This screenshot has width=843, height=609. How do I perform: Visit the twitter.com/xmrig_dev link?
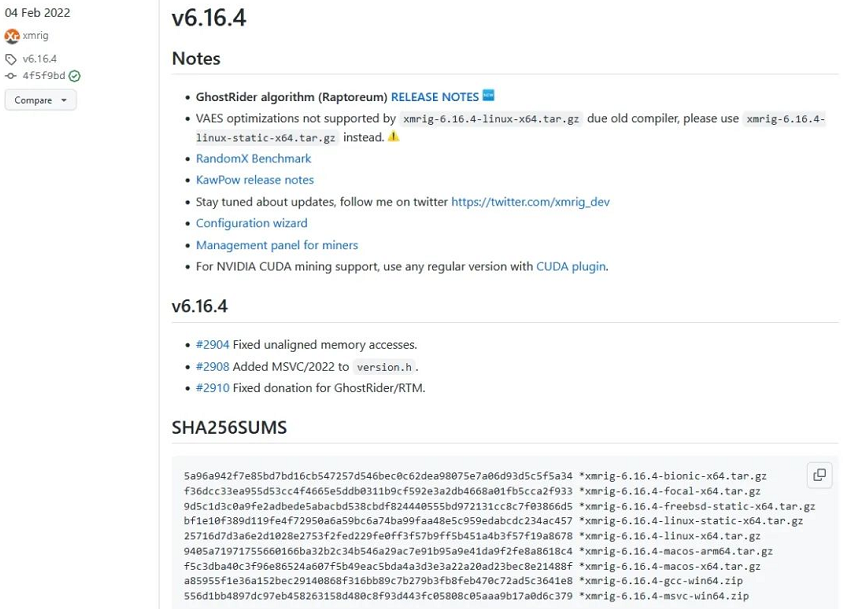[530, 202]
